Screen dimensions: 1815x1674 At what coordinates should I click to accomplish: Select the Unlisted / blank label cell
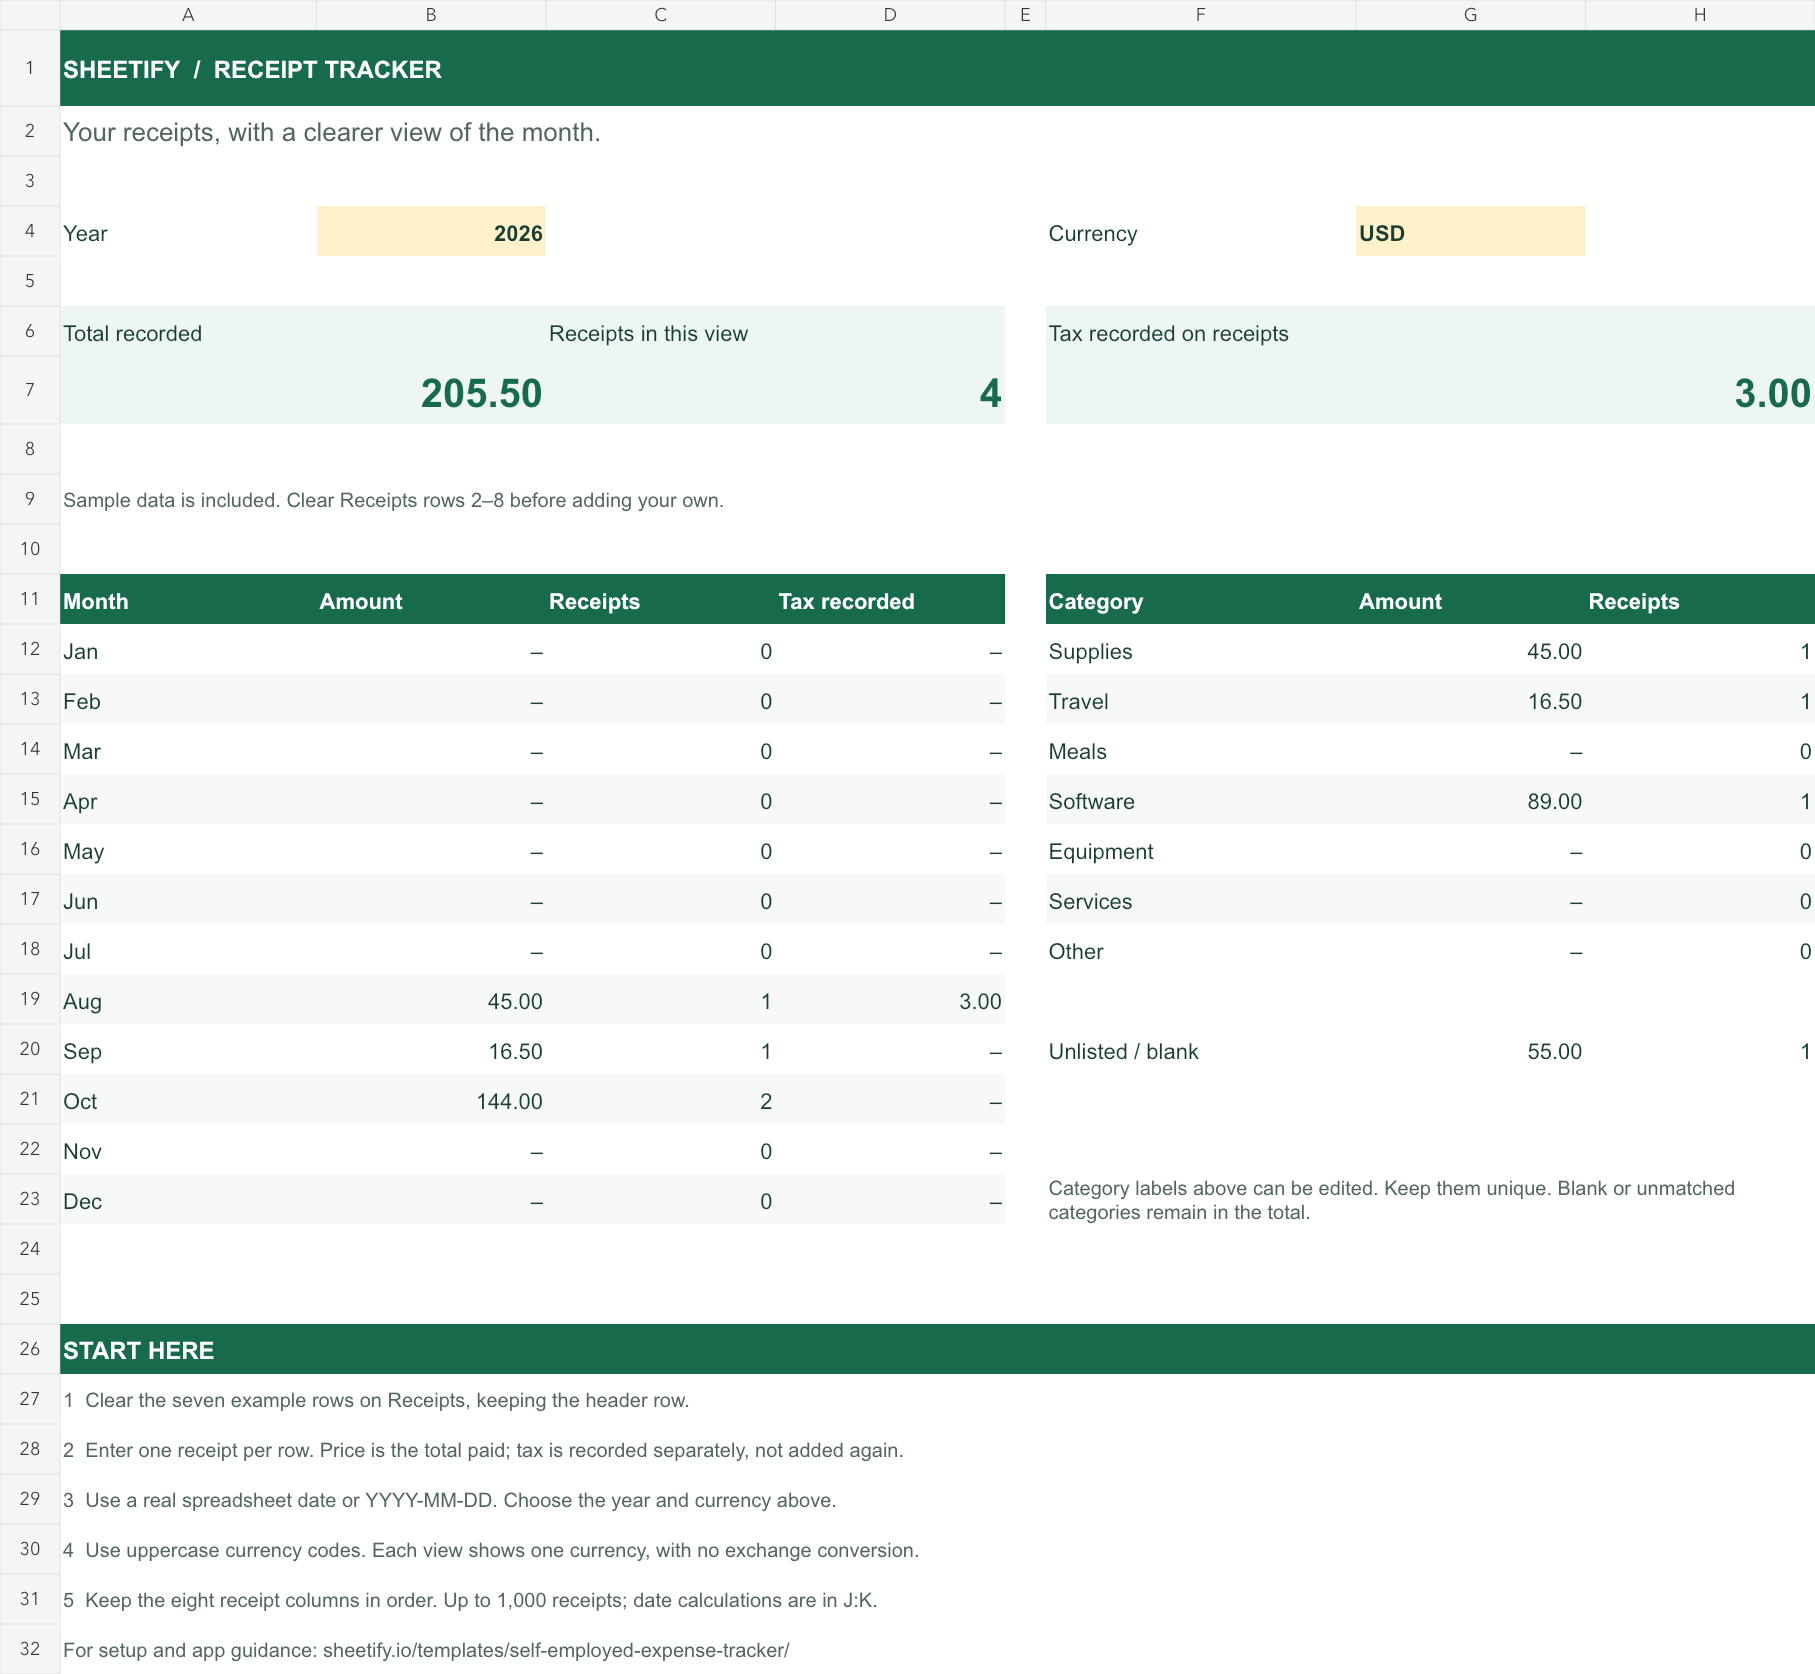[x=1200, y=1050]
